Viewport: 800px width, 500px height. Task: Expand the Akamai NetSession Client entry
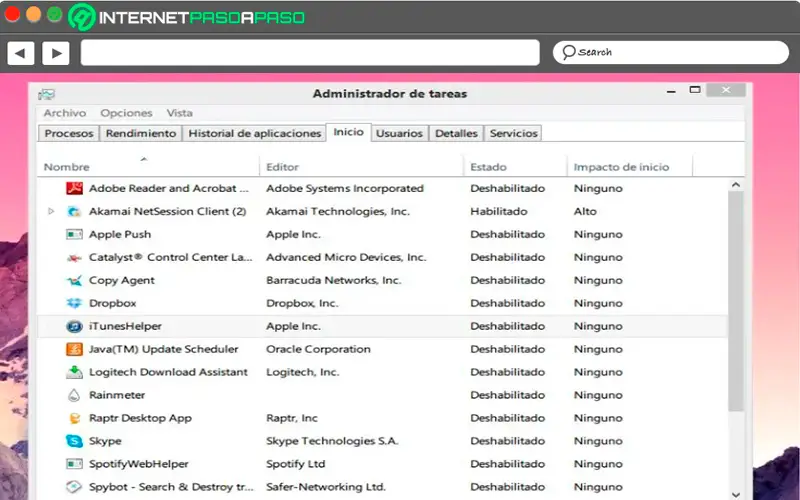coord(52,212)
